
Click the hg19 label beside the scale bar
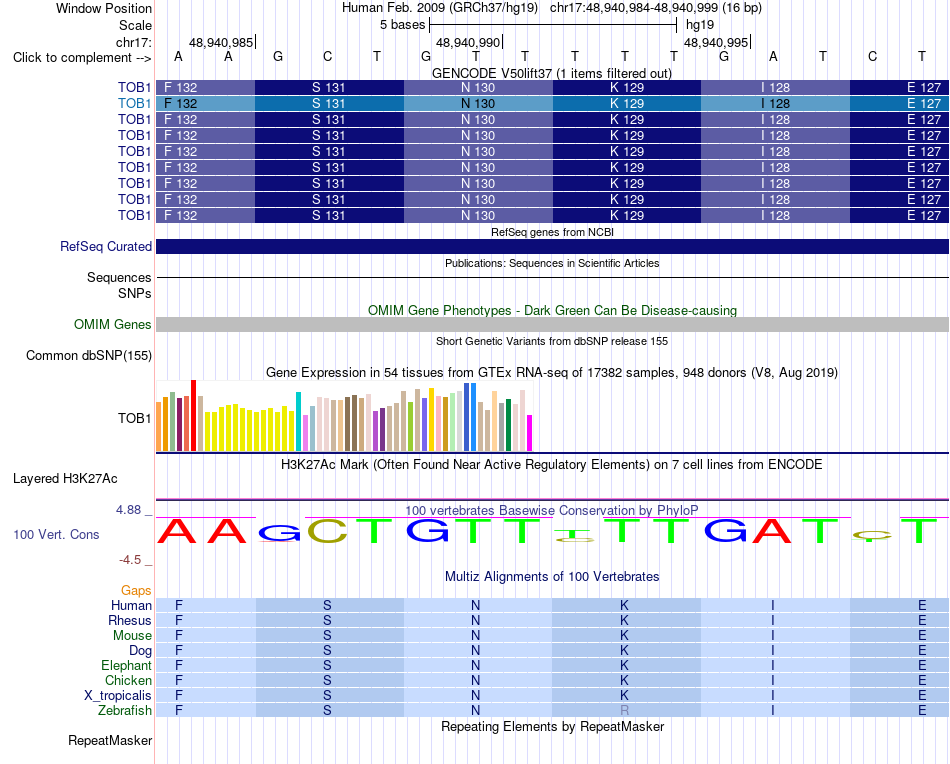click(700, 25)
